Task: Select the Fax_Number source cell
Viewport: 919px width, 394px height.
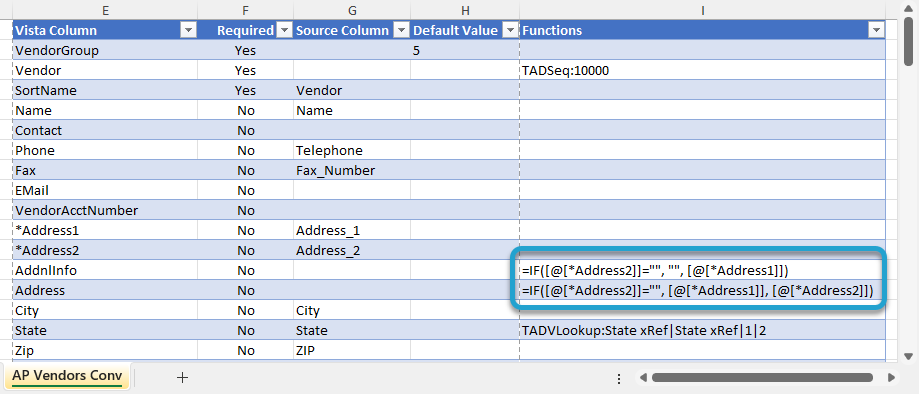Action: tap(352, 170)
